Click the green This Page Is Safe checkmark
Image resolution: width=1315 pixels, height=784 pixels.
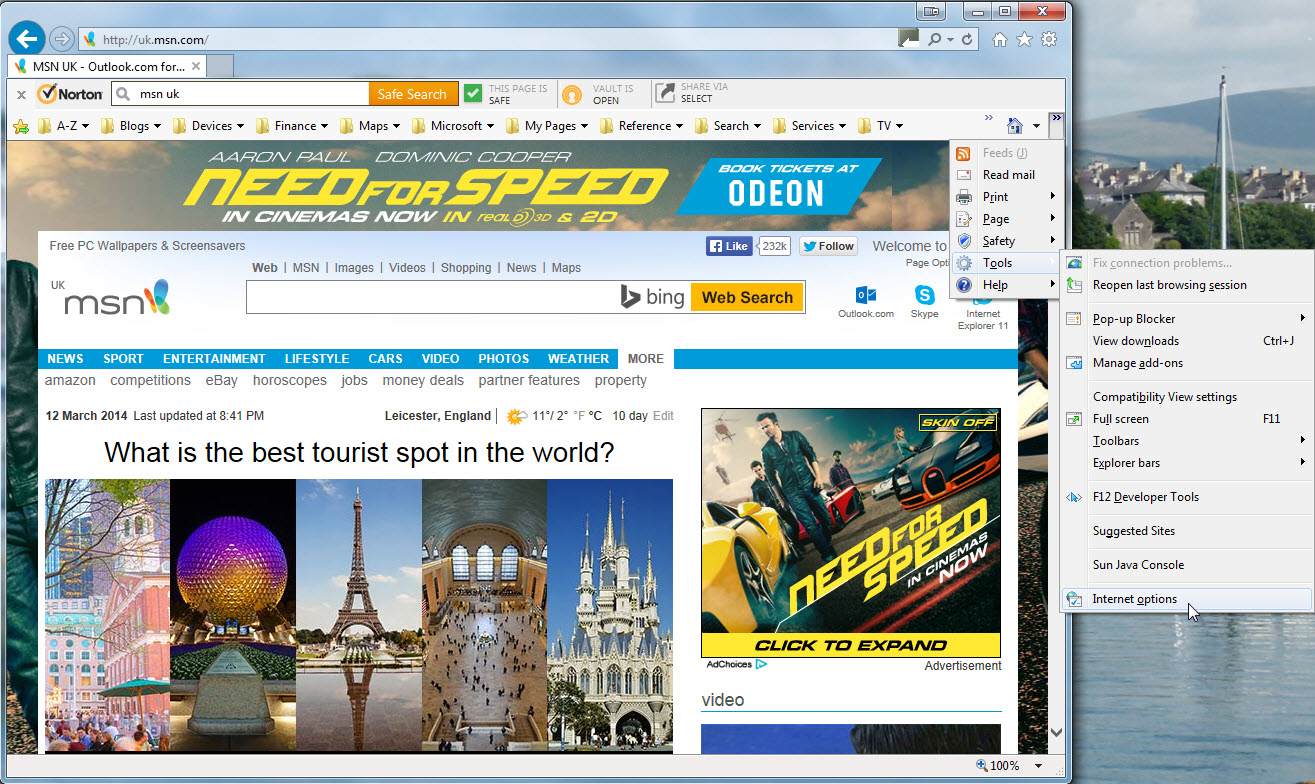pos(473,94)
